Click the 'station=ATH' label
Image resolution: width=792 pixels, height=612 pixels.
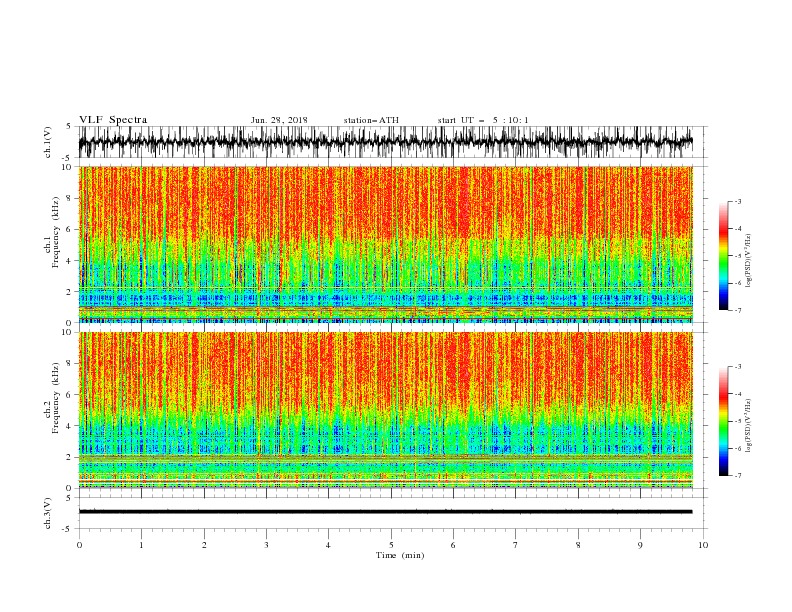pyautogui.click(x=371, y=120)
